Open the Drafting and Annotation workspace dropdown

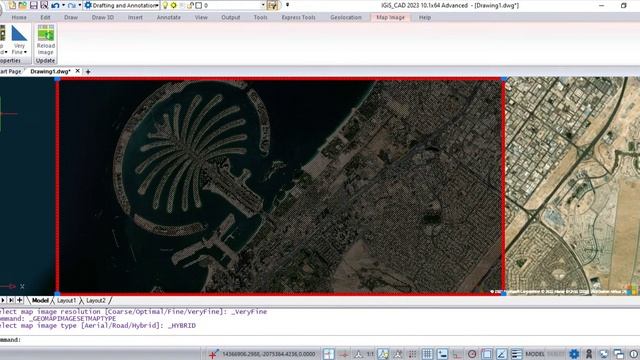(121, 5)
